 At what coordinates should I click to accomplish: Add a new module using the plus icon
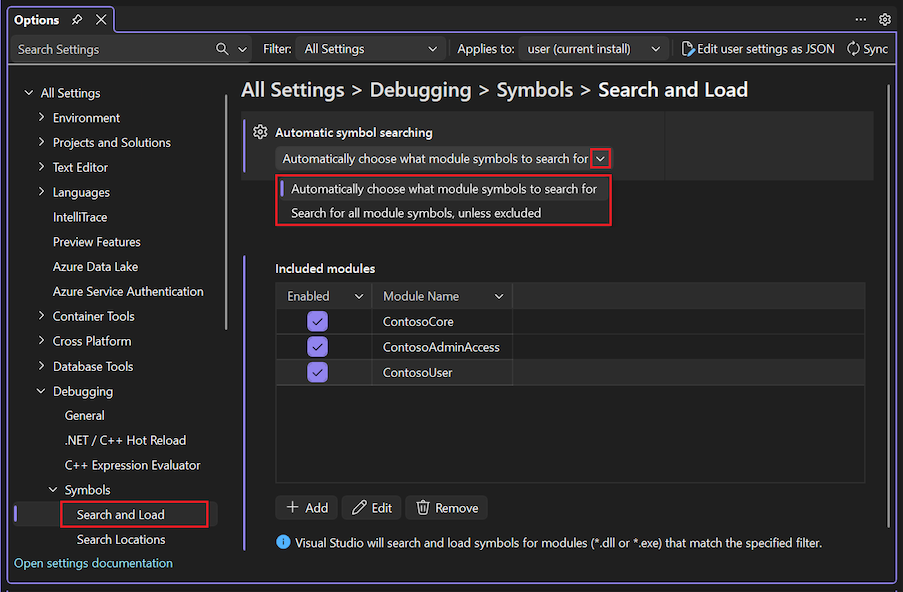pyautogui.click(x=306, y=507)
